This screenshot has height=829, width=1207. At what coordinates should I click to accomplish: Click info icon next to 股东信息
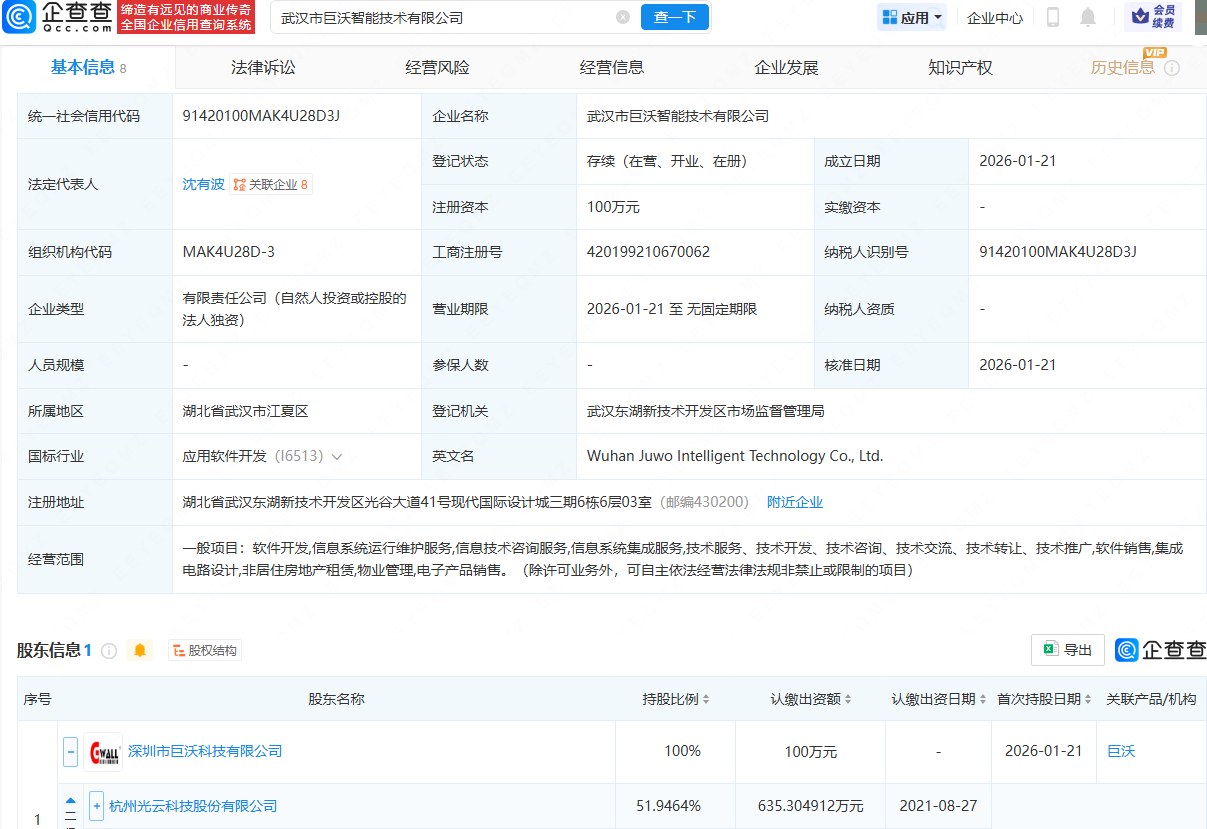109,651
